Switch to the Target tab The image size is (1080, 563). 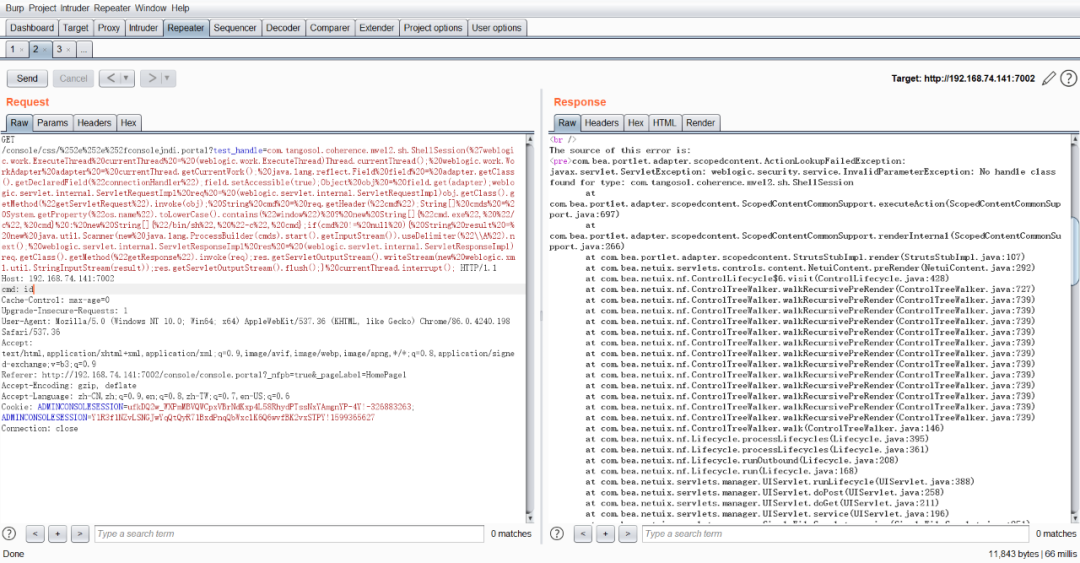76,28
